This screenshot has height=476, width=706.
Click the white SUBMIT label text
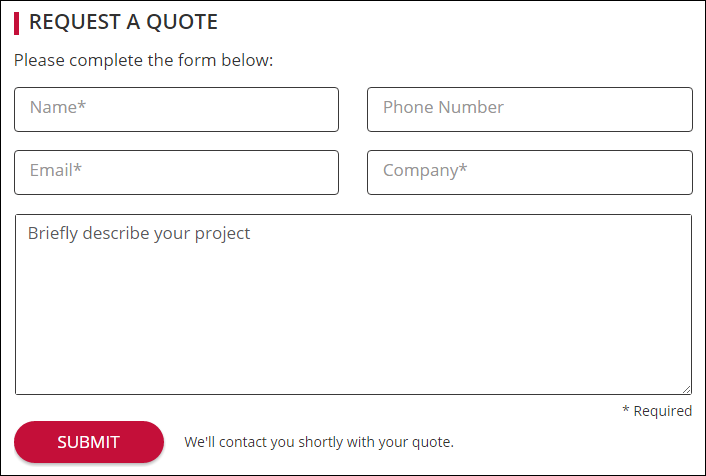(88, 442)
